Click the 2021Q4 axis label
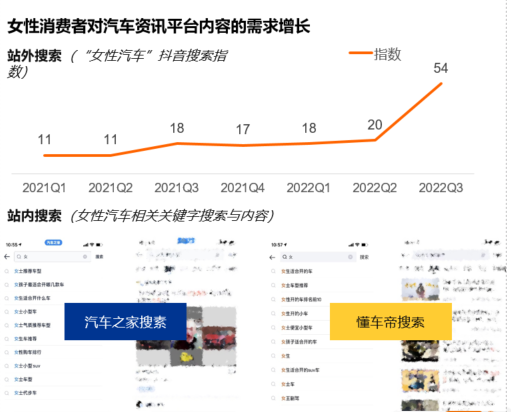 (242, 188)
